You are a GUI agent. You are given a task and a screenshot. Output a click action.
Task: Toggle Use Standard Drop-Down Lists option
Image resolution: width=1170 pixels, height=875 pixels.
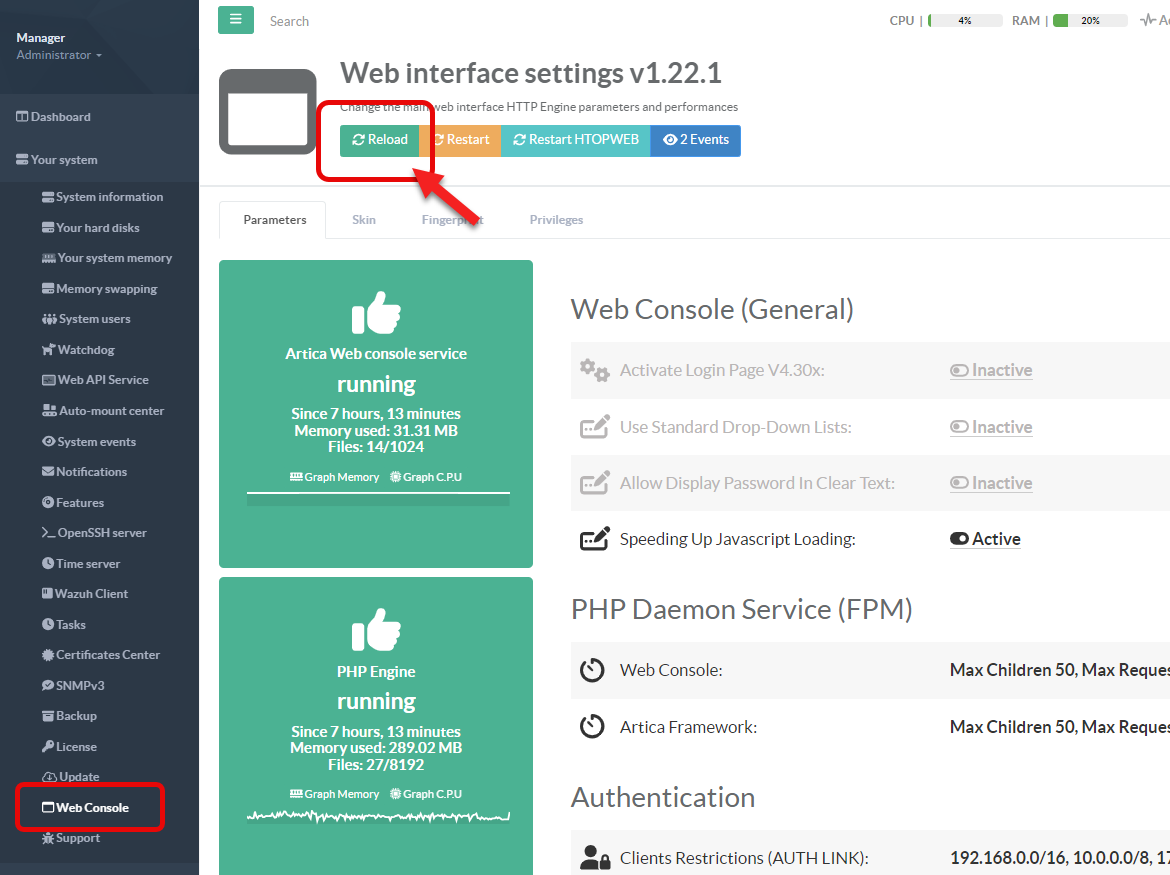(x=990, y=427)
